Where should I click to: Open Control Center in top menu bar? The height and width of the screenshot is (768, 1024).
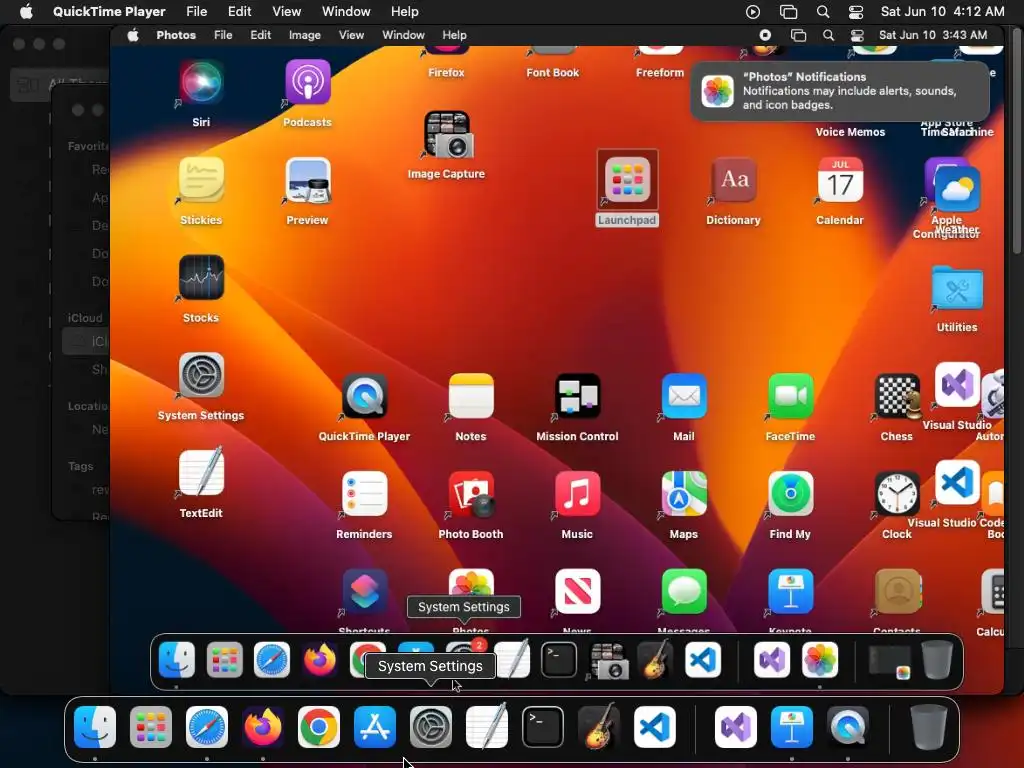pyautogui.click(x=856, y=12)
